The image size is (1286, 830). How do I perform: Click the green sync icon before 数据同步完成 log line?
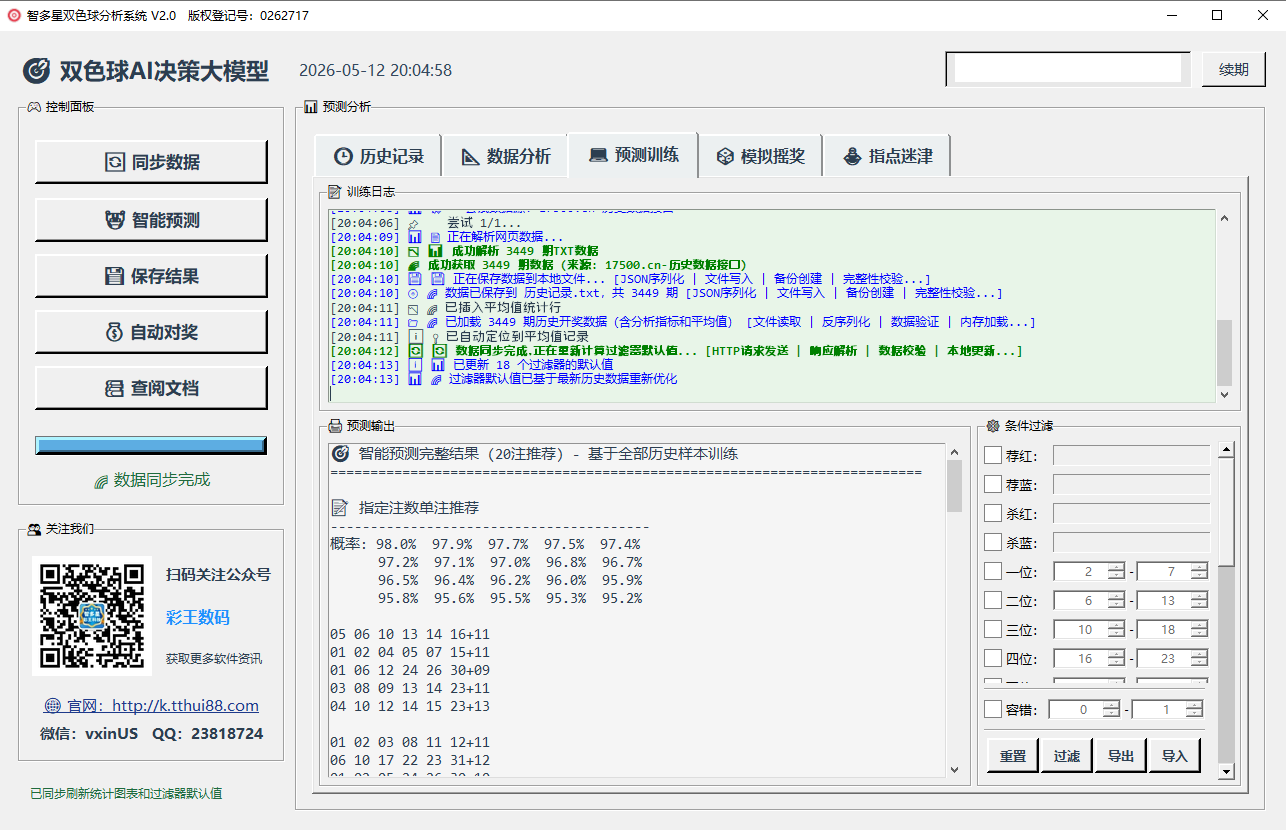[x=439, y=351]
